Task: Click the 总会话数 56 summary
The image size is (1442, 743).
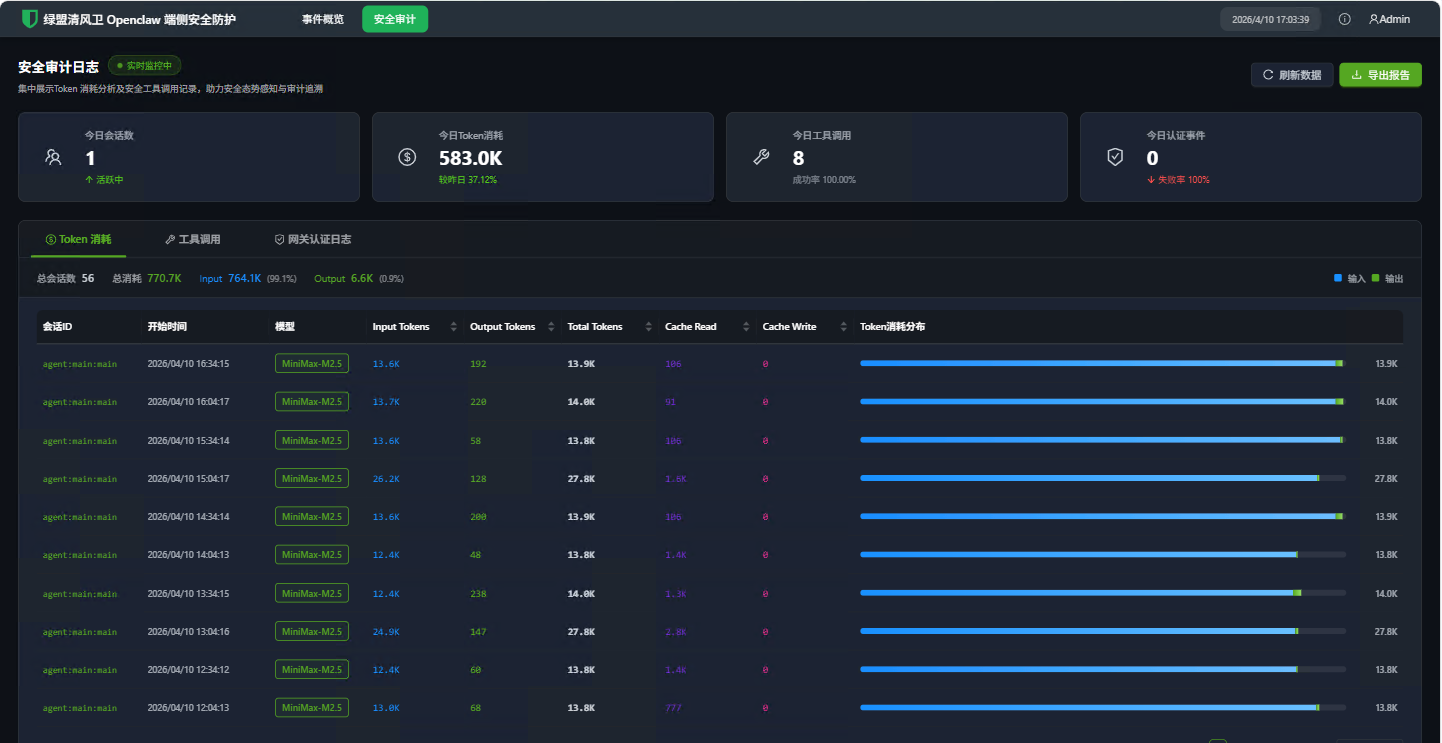Action: point(66,278)
